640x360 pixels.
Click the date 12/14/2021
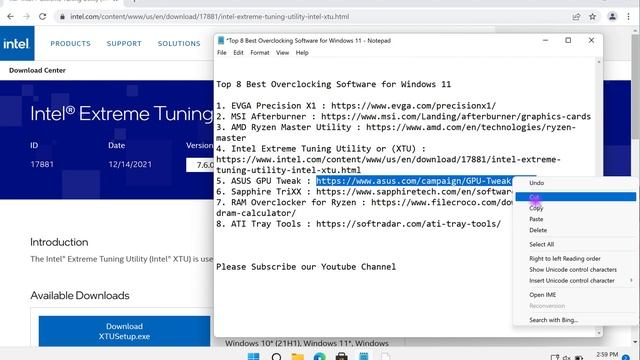(x=130, y=164)
